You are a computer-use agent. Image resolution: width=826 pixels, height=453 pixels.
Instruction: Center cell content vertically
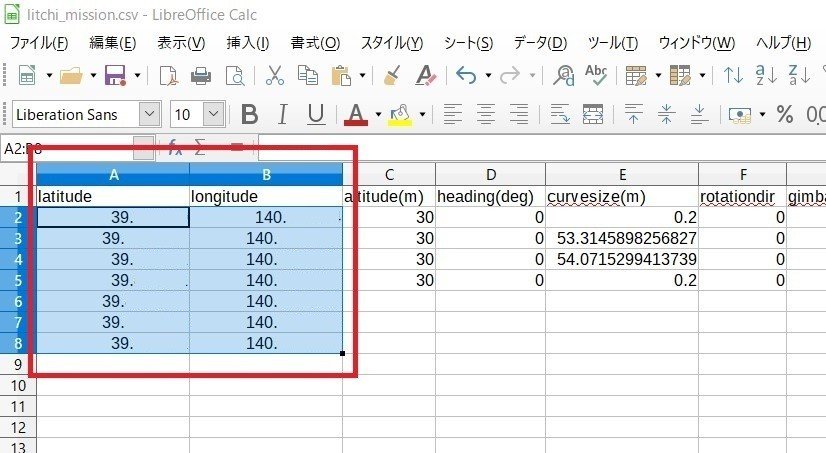[x=666, y=114]
